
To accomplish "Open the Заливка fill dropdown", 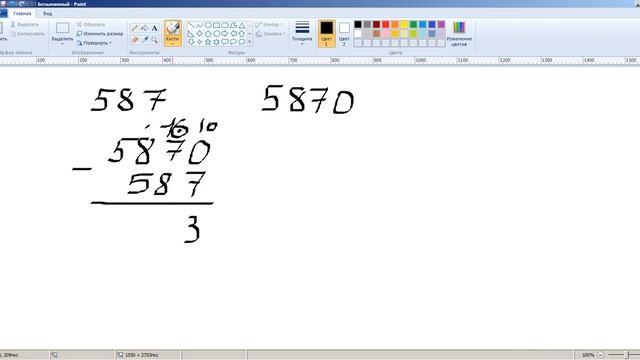I will [270, 34].
